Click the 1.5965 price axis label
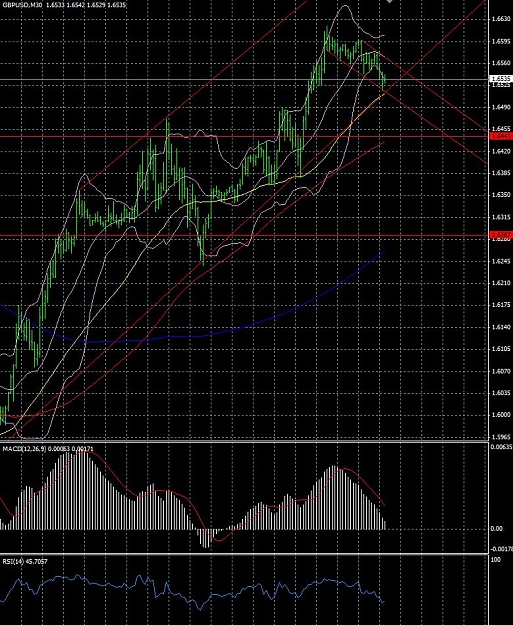513x625 pixels. (501, 437)
